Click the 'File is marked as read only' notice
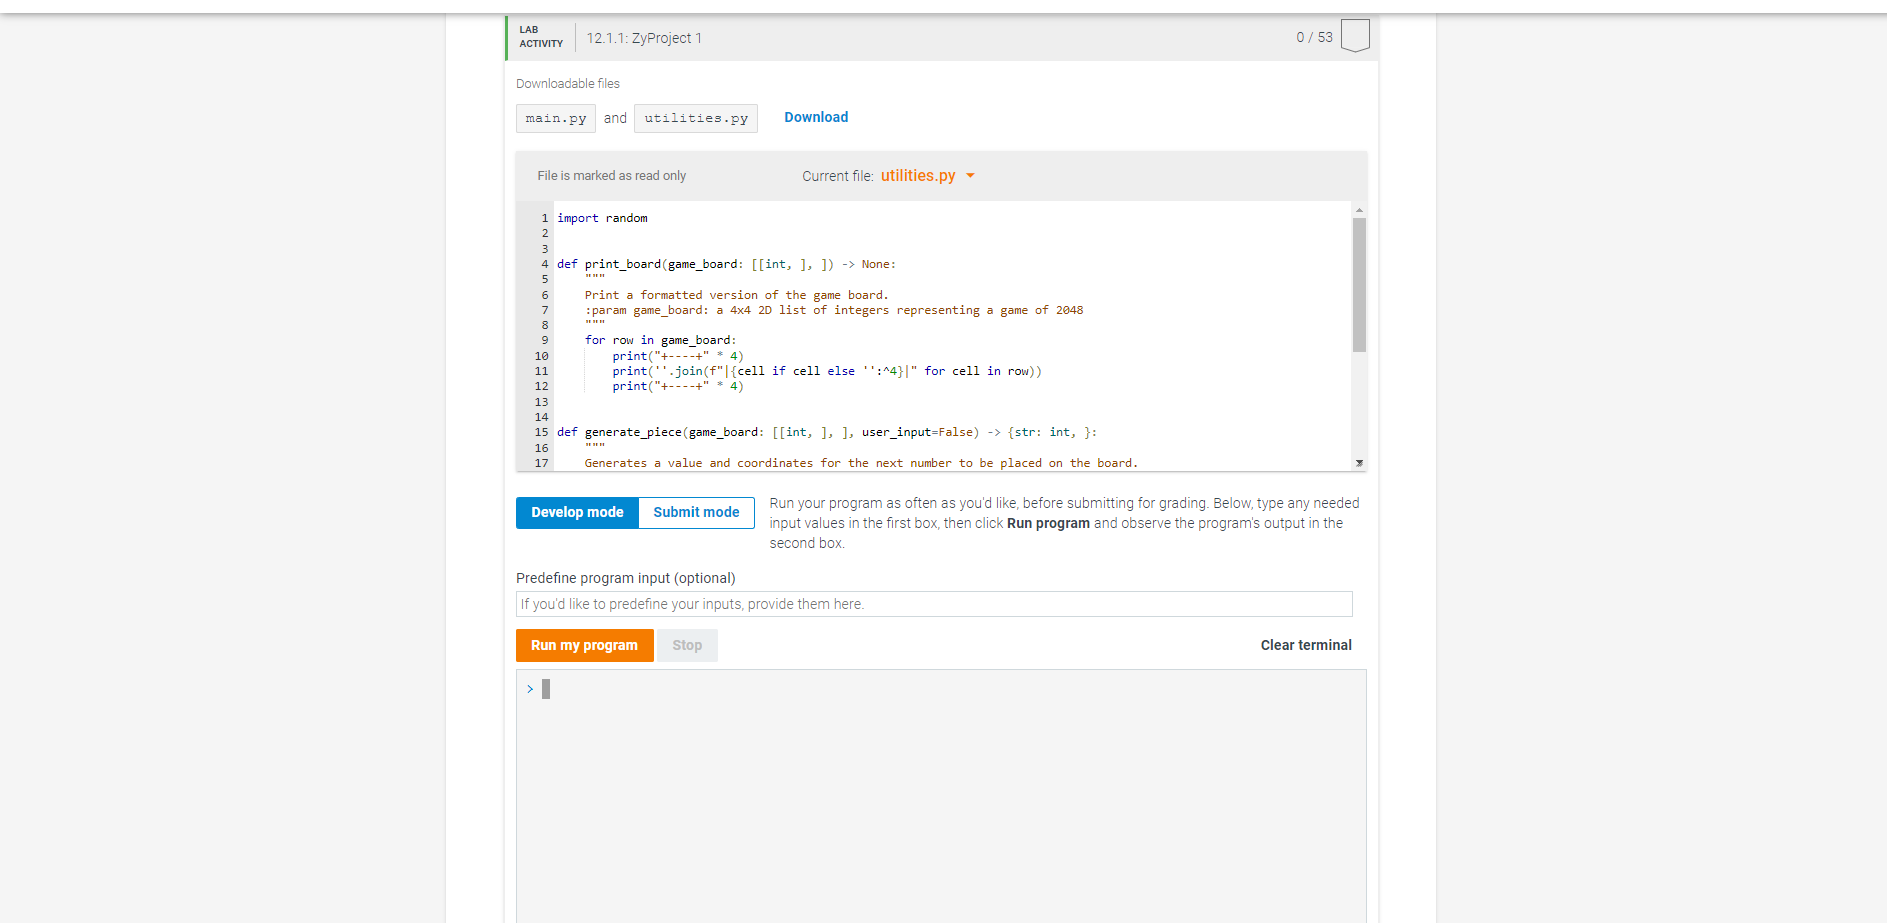1887x923 pixels. click(611, 176)
